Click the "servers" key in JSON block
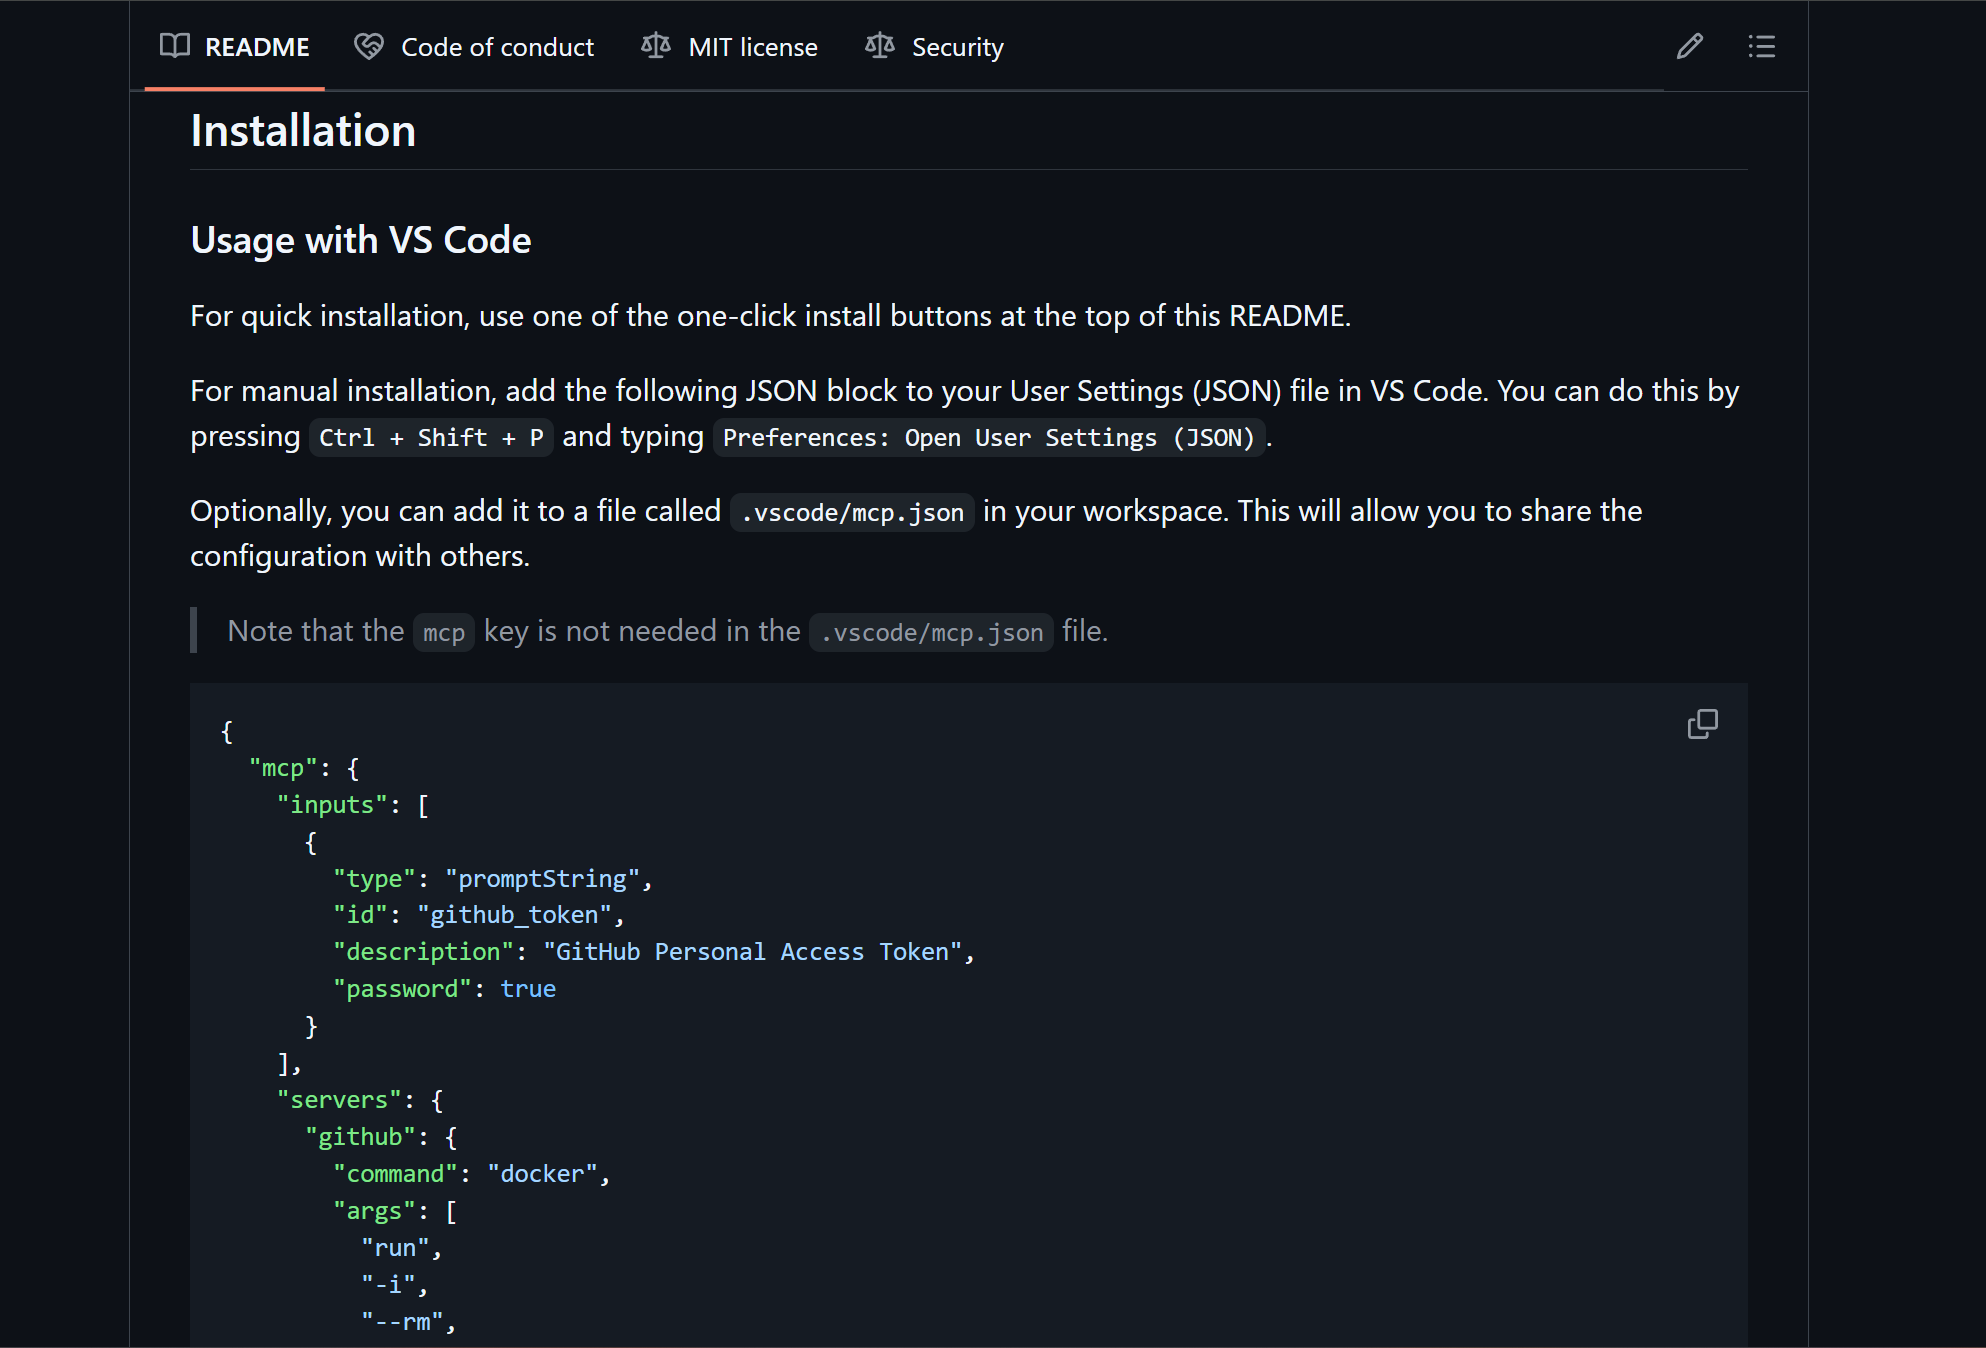The height and width of the screenshot is (1348, 1986). pyautogui.click(x=339, y=1100)
